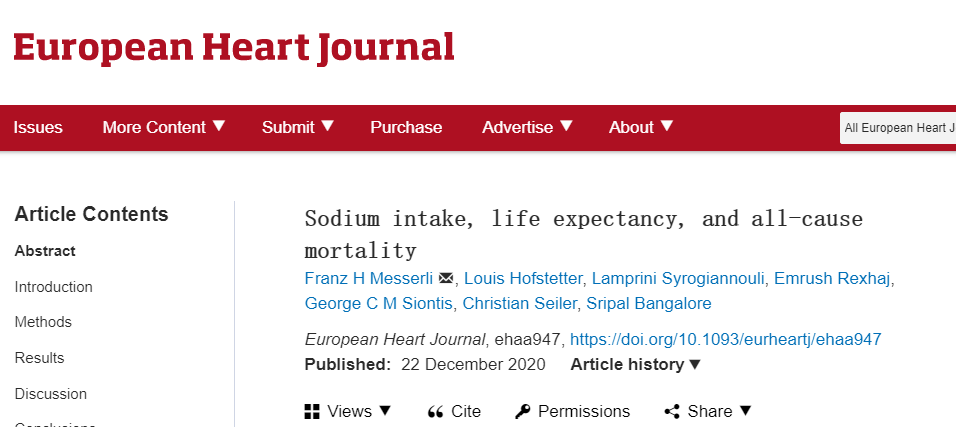The image size is (956, 427).
Task: Jump to the Discussion section
Action: click(51, 394)
